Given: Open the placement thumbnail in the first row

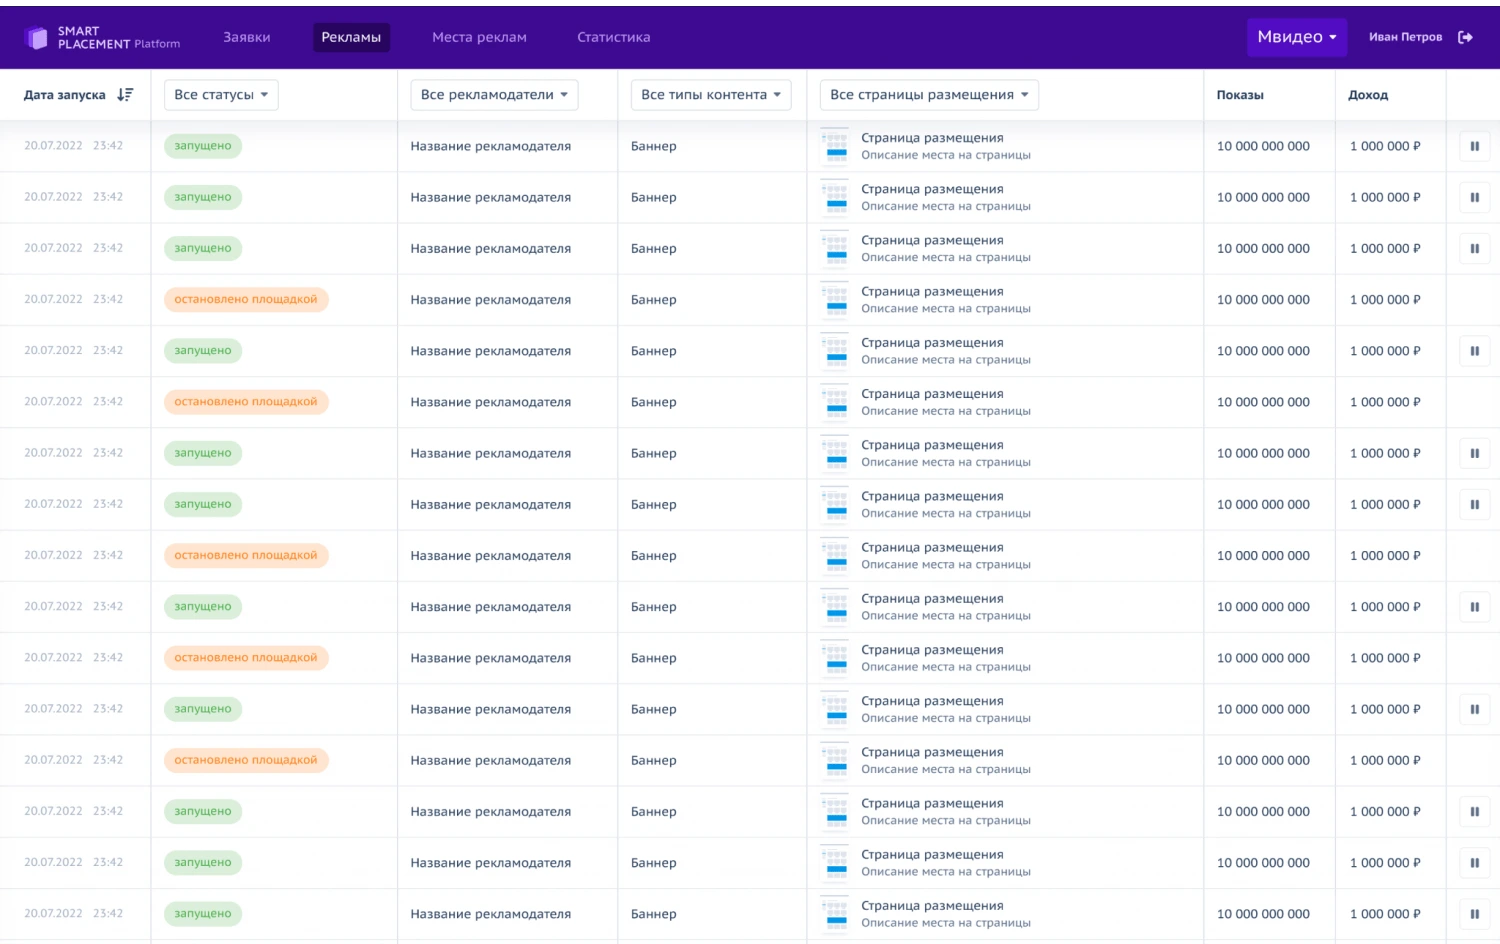Looking at the screenshot, I should click(x=835, y=146).
